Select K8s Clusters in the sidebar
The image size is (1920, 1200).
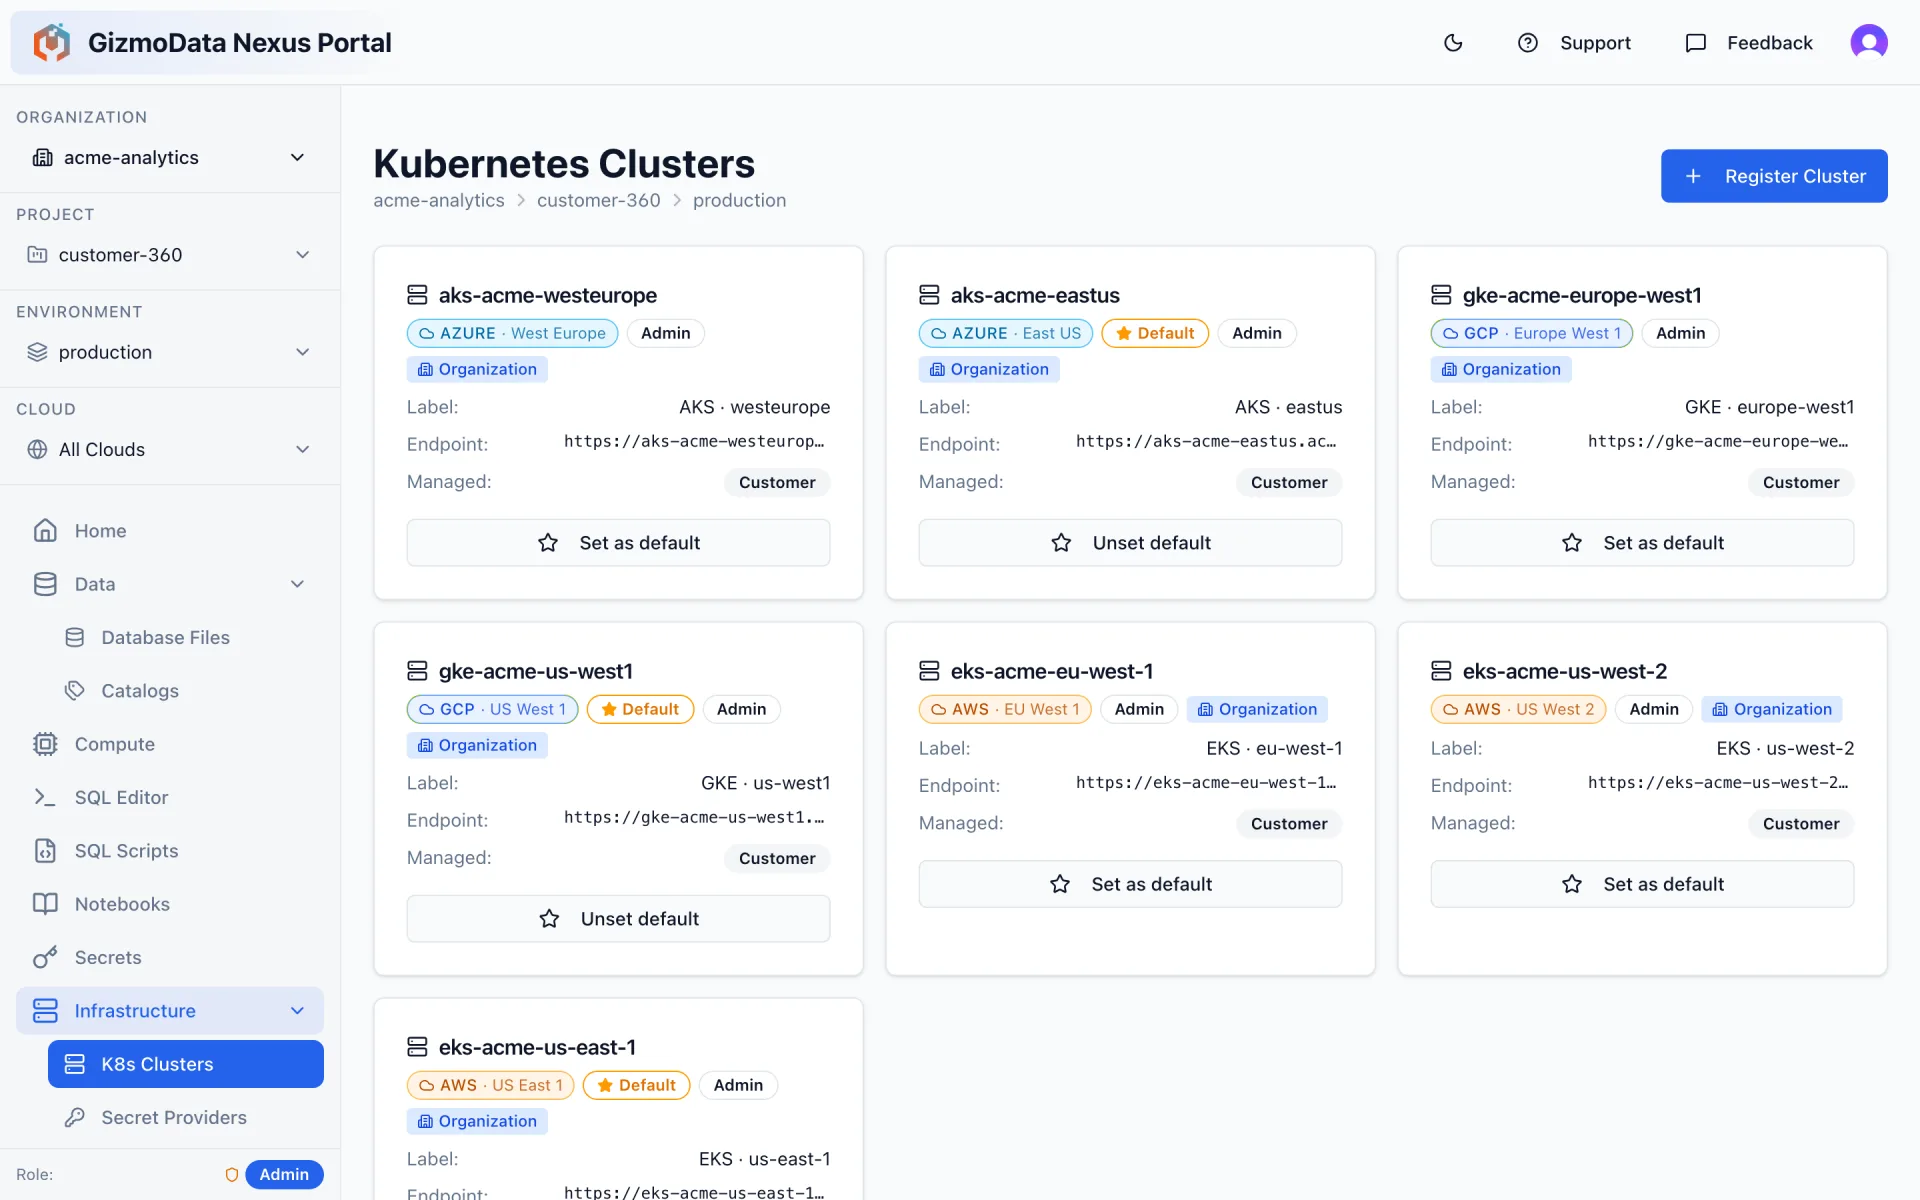click(x=186, y=1064)
